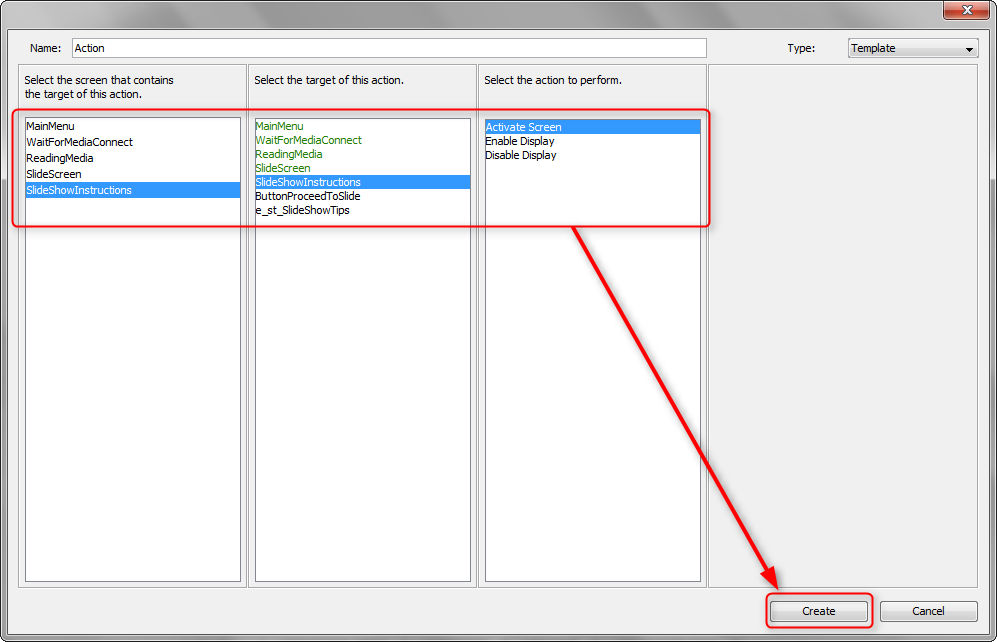Choose the Activate Screen action
Screen dimensions: 997x642
coord(524,127)
